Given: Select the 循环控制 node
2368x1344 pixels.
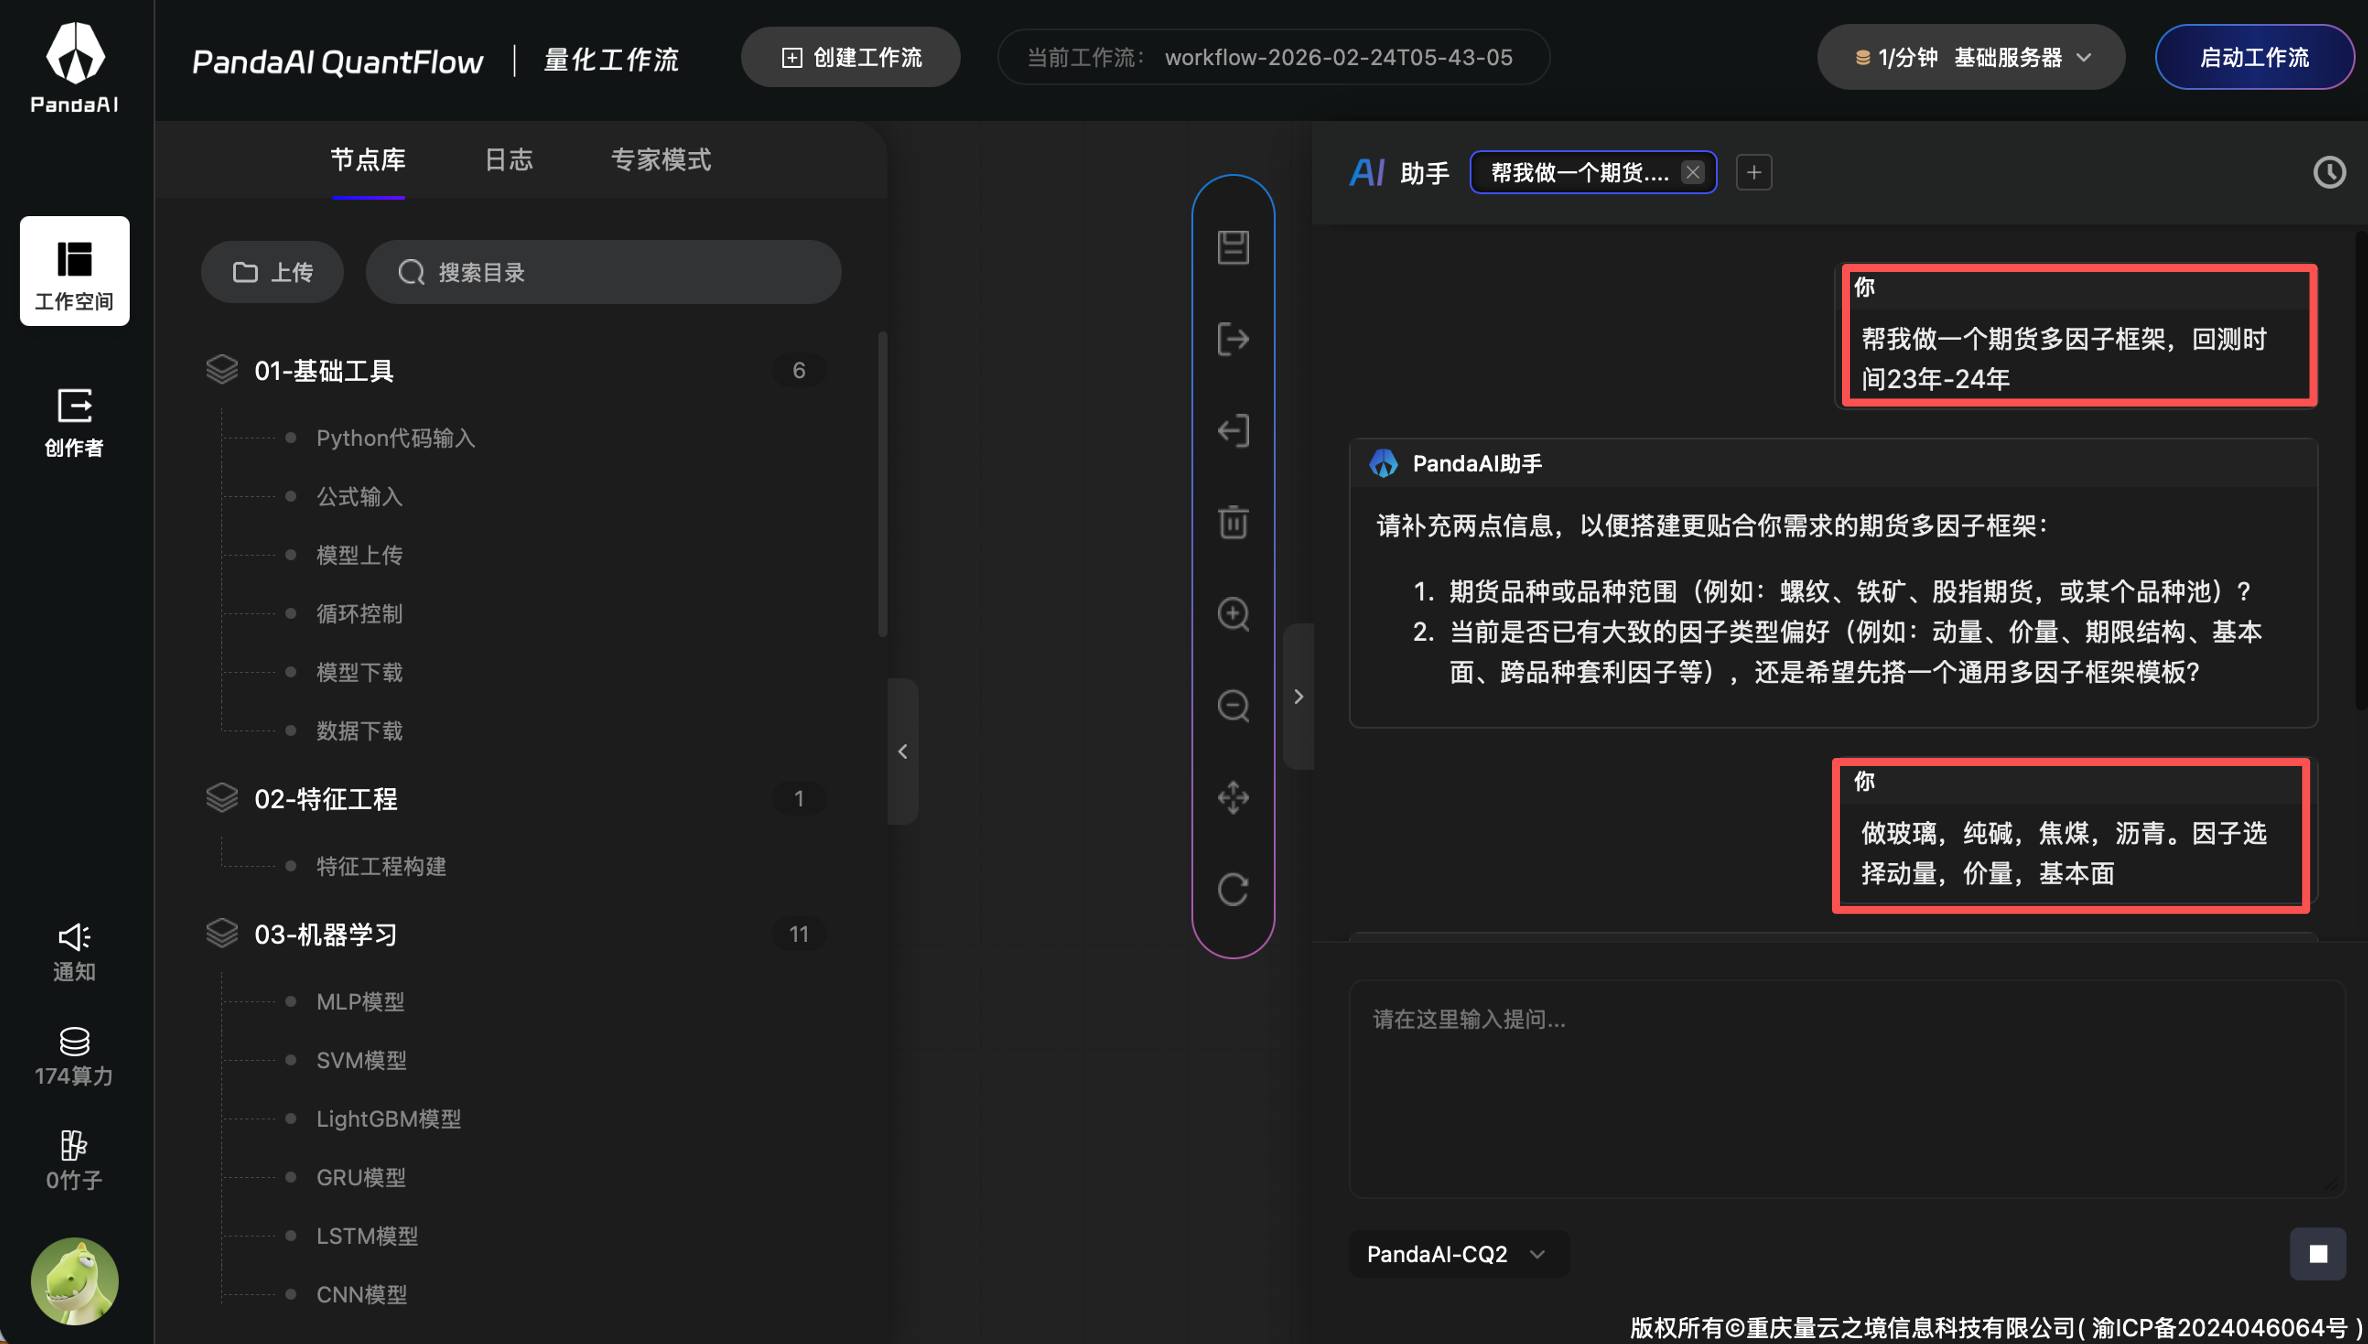Looking at the screenshot, I should (x=359, y=613).
